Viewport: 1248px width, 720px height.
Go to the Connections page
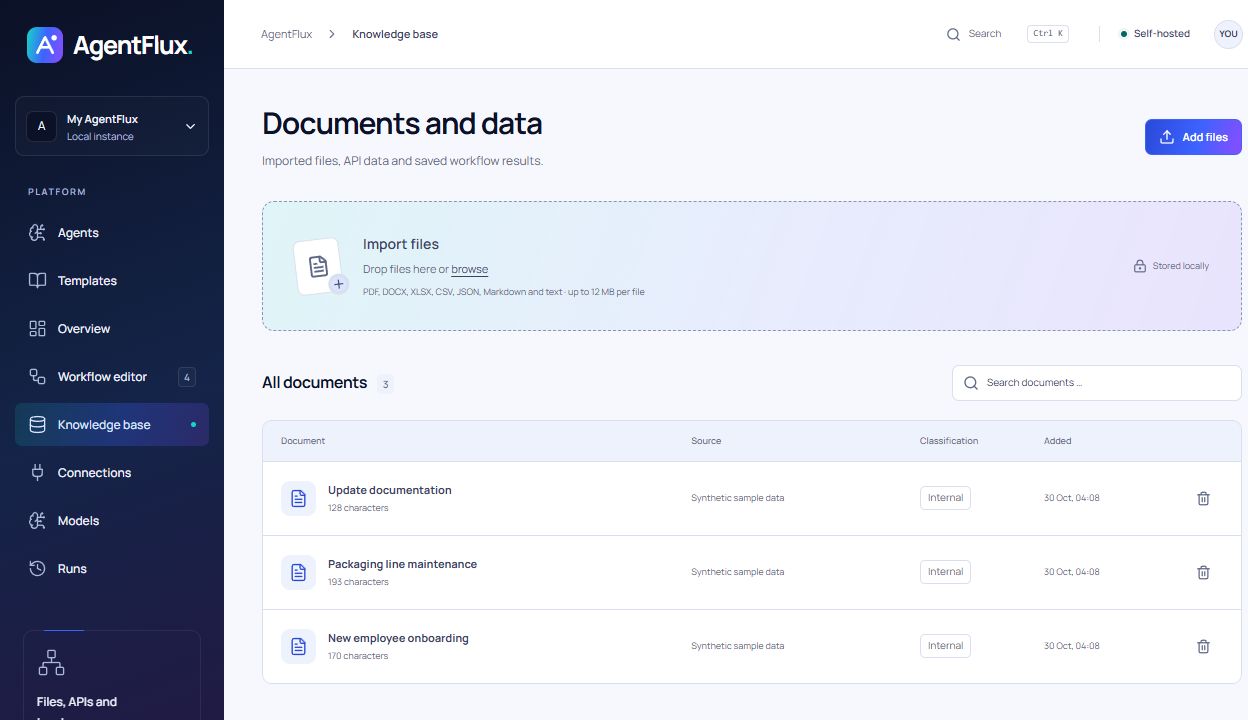click(112, 473)
